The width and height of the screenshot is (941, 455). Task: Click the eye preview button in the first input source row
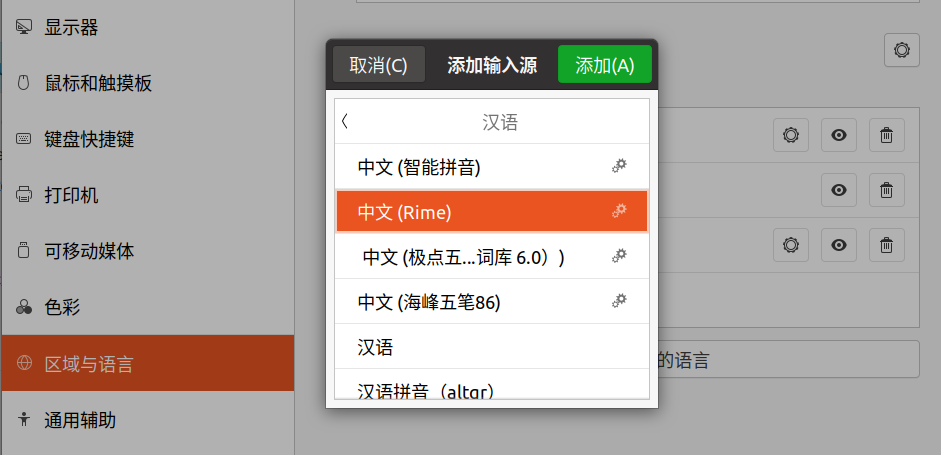tap(839, 135)
